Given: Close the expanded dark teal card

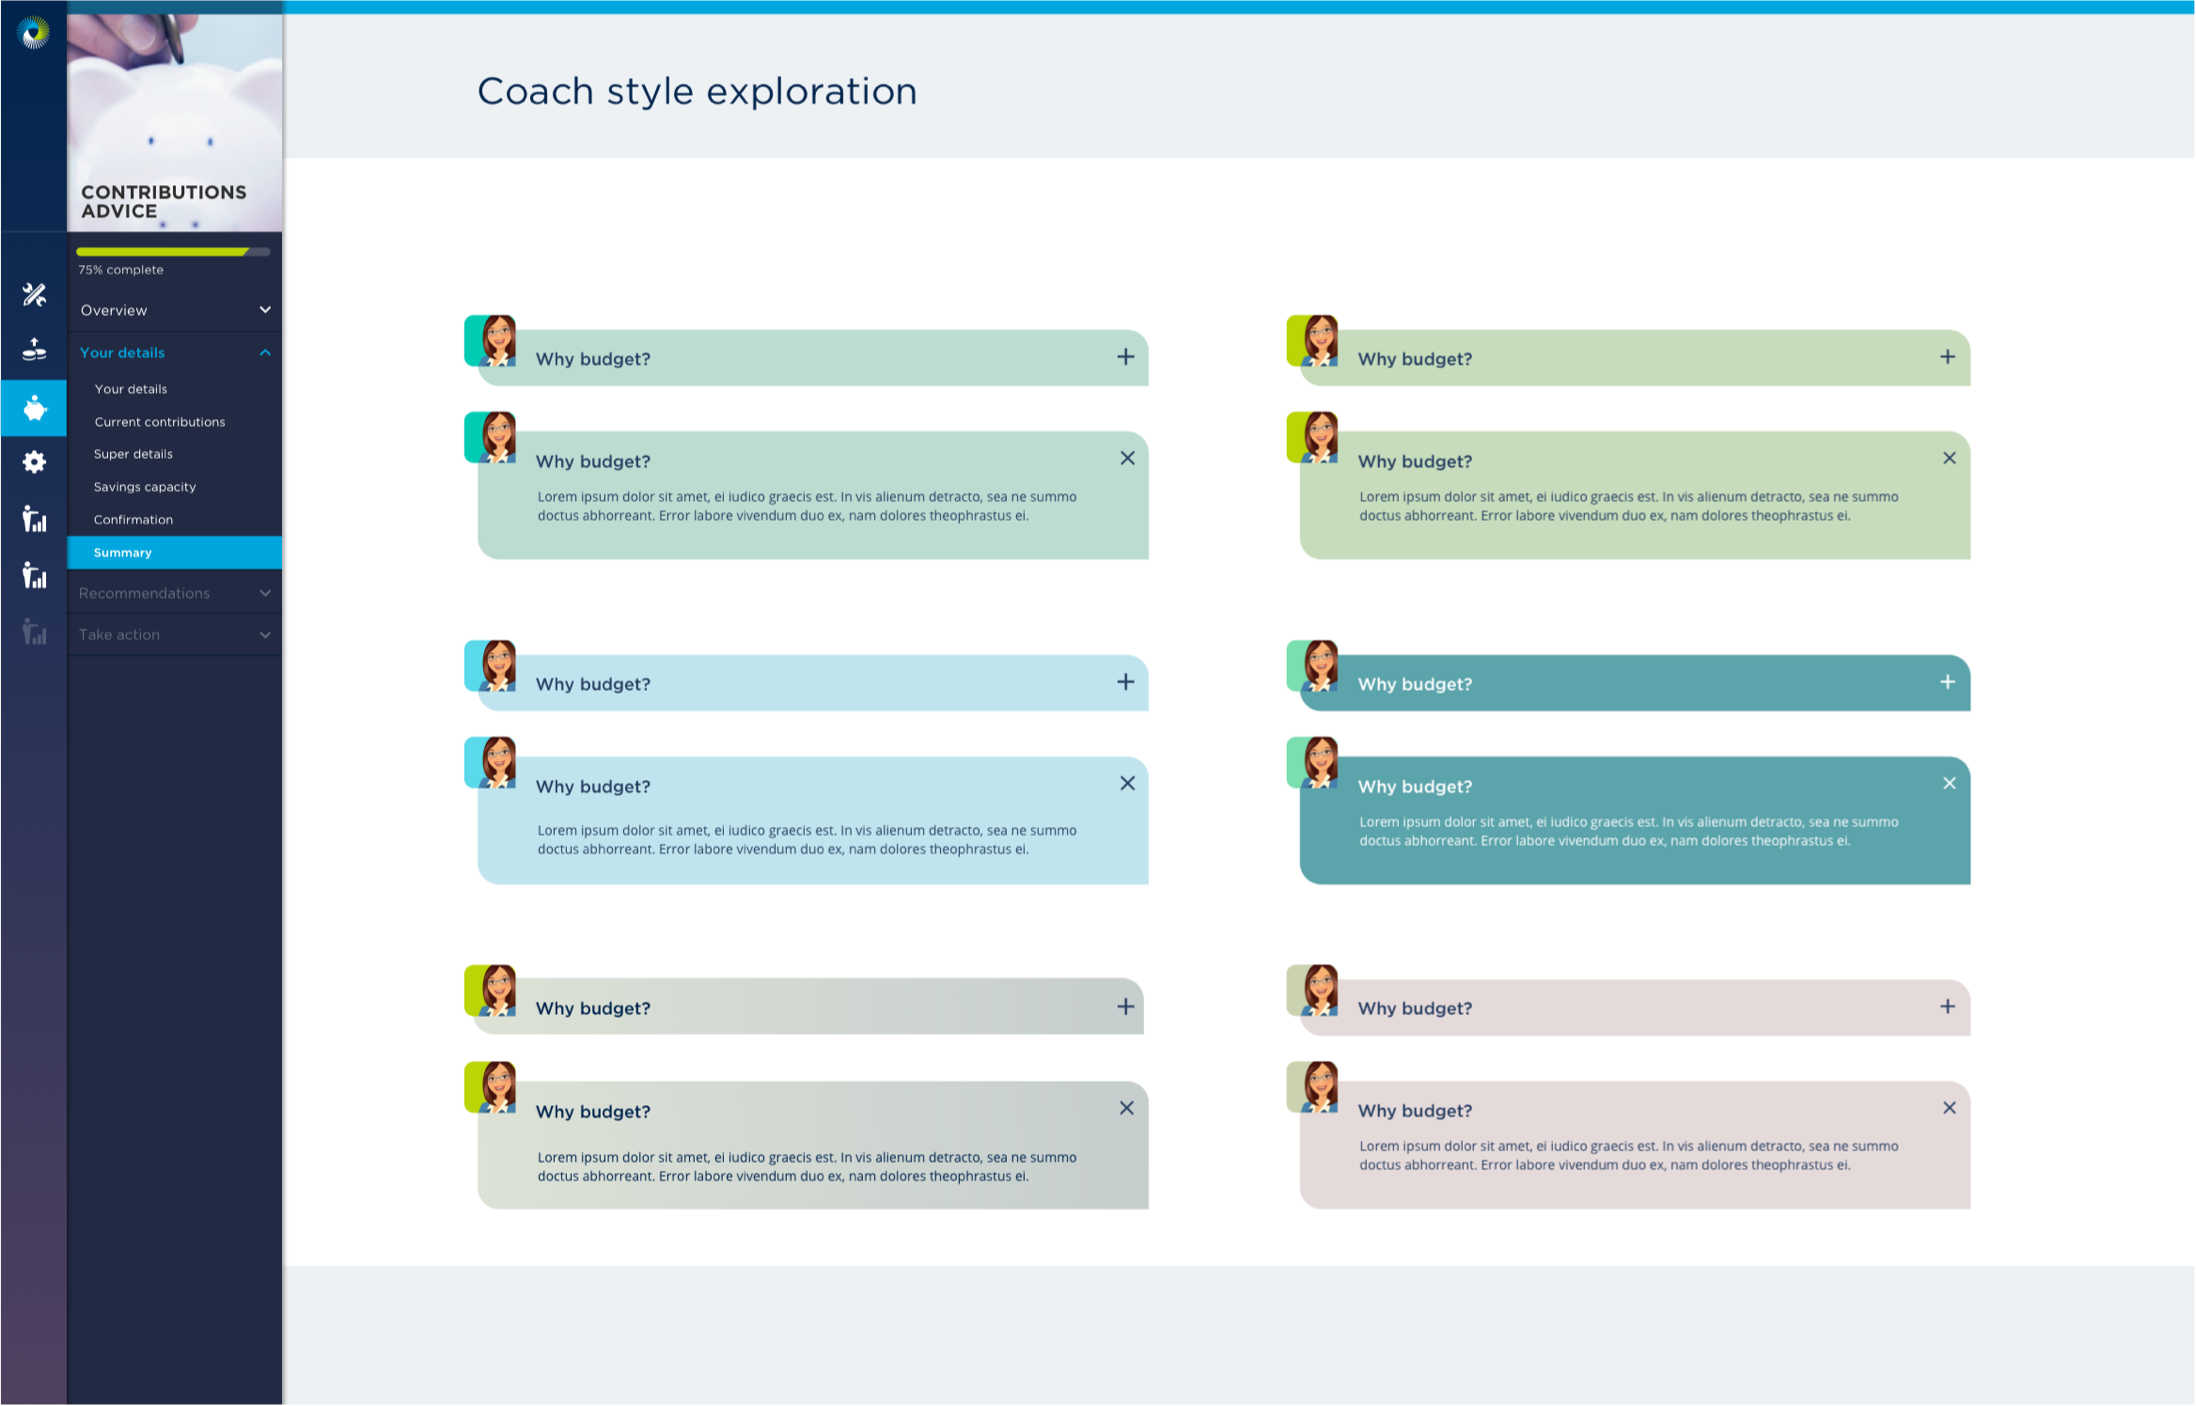Looking at the screenshot, I should click(x=1950, y=783).
